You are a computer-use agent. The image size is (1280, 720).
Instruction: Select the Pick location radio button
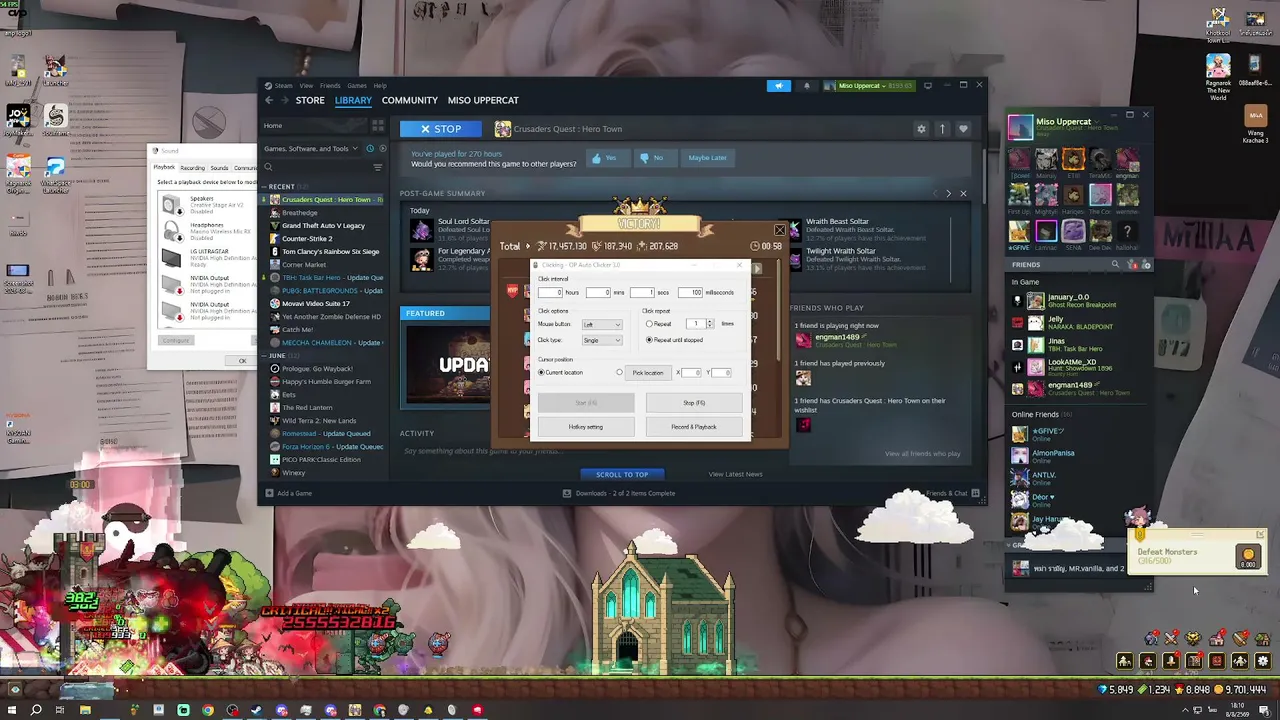pyautogui.click(x=619, y=373)
